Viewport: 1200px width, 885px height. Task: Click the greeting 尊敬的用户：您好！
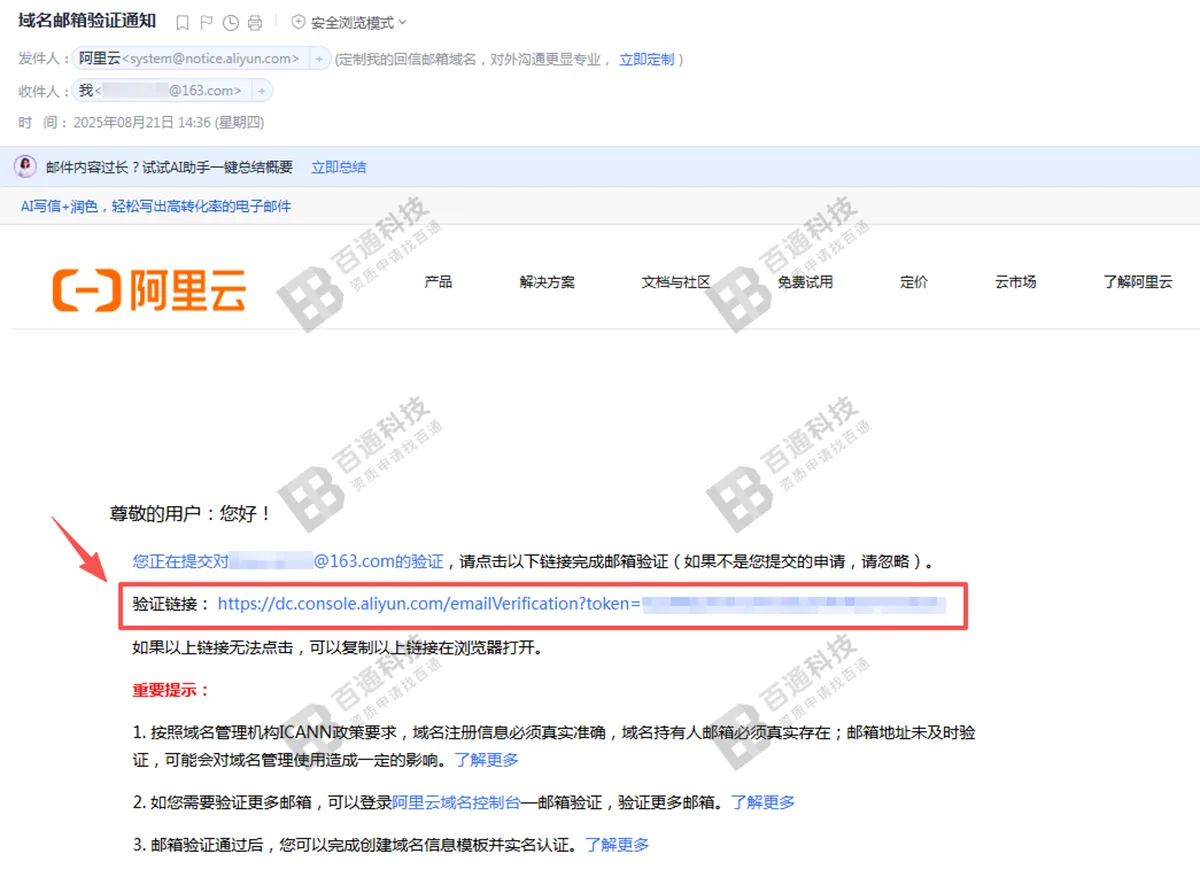point(190,514)
